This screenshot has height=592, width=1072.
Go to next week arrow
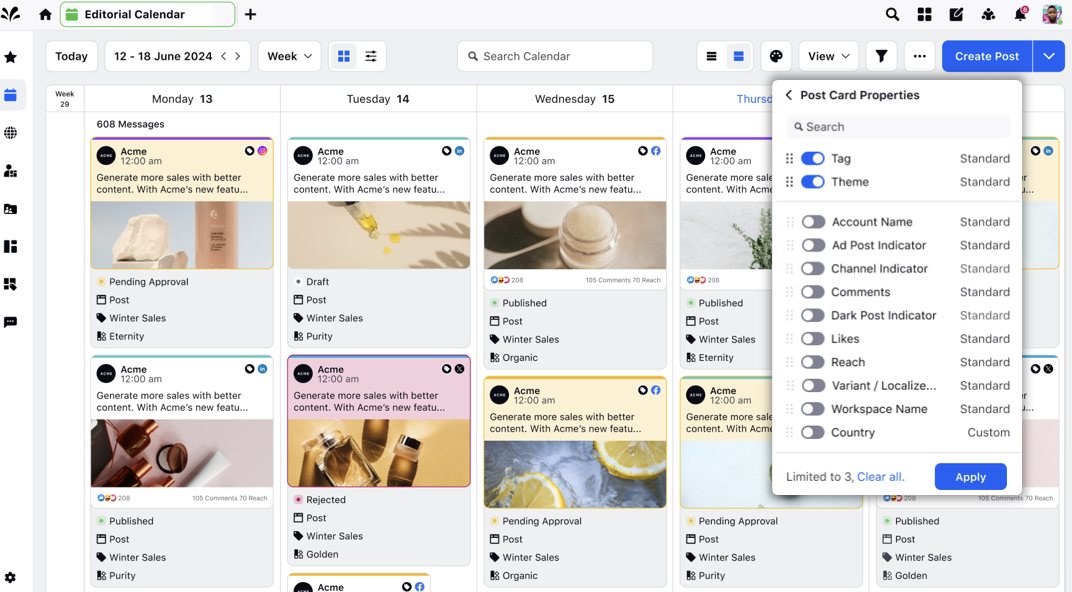pyautogui.click(x=238, y=56)
